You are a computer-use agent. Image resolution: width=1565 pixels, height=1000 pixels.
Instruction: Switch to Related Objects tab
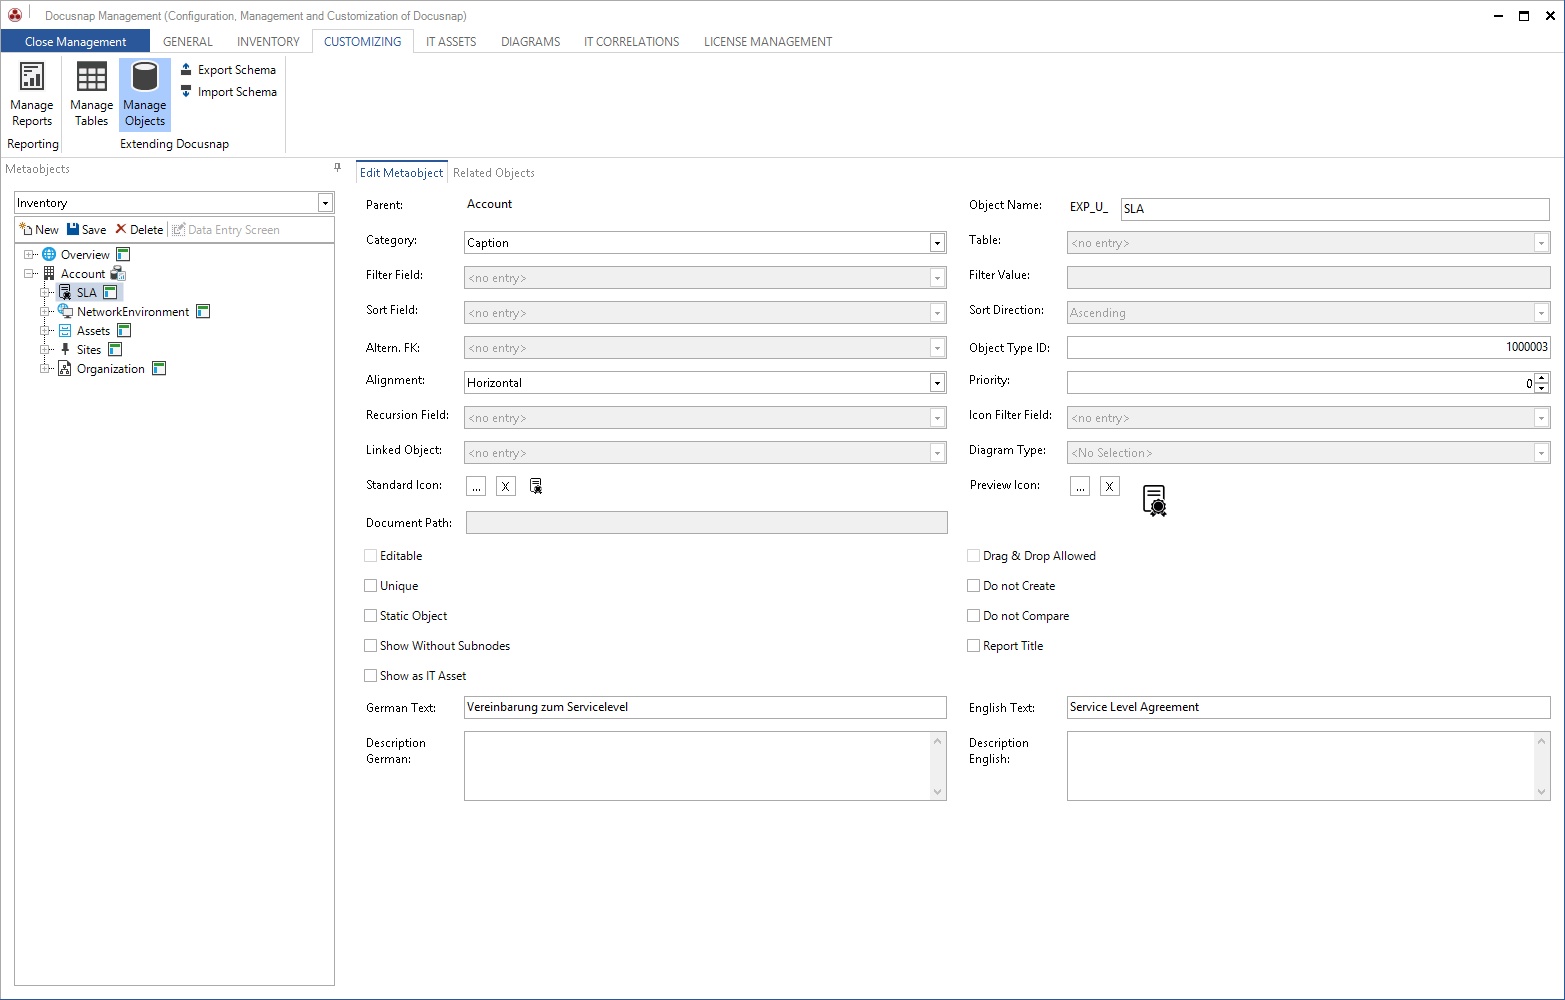[494, 173]
